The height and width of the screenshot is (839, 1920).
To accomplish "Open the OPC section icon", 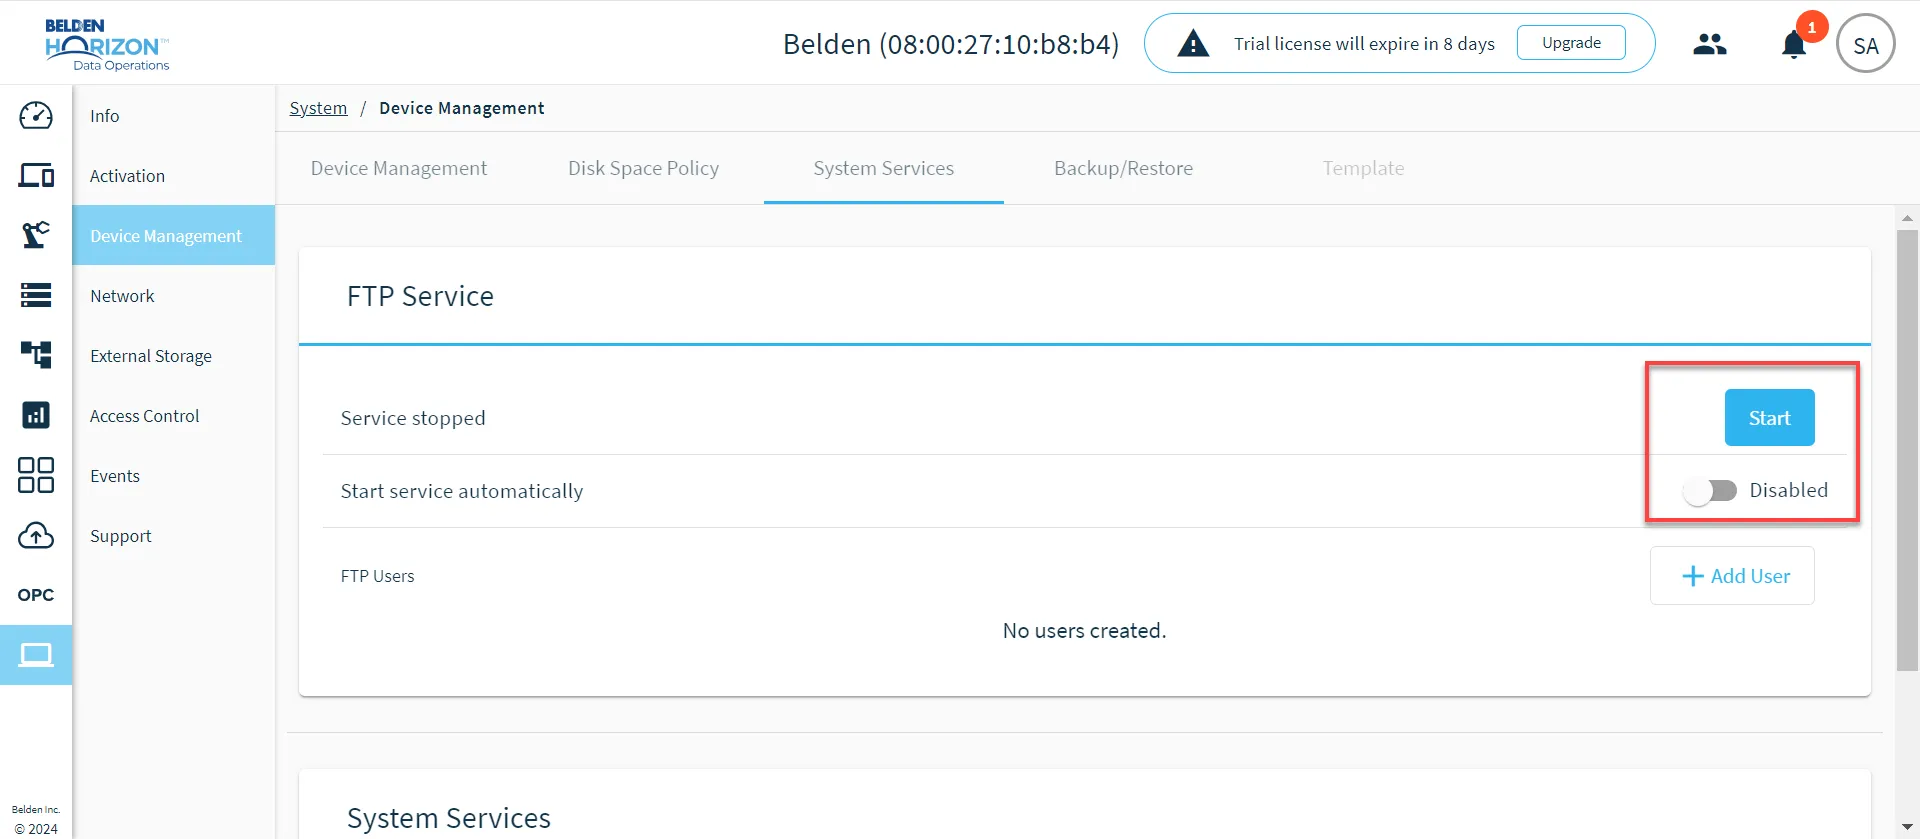I will click(36, 595).
